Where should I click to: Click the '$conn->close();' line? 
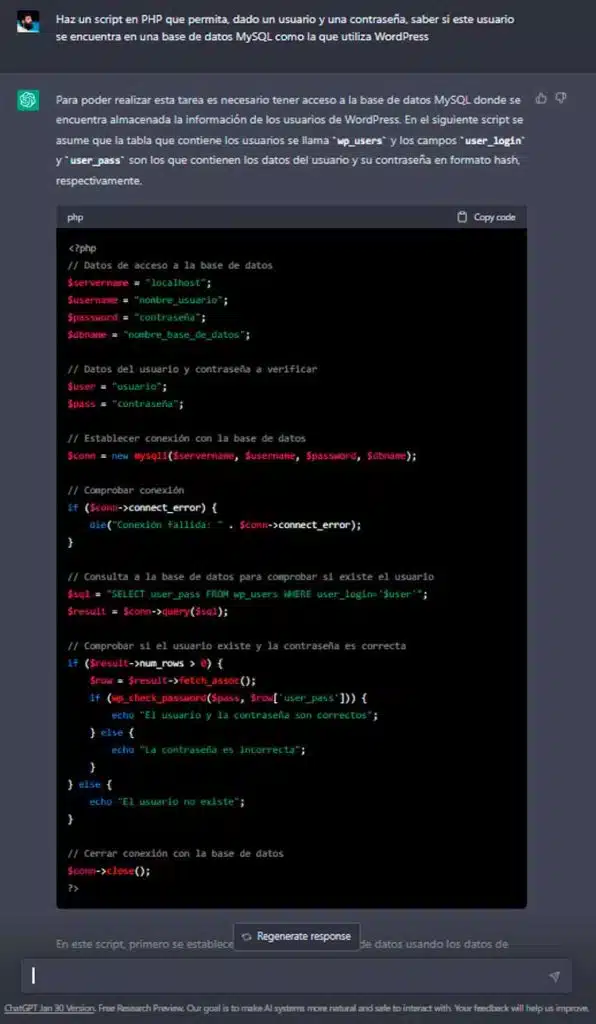point(108,871)
